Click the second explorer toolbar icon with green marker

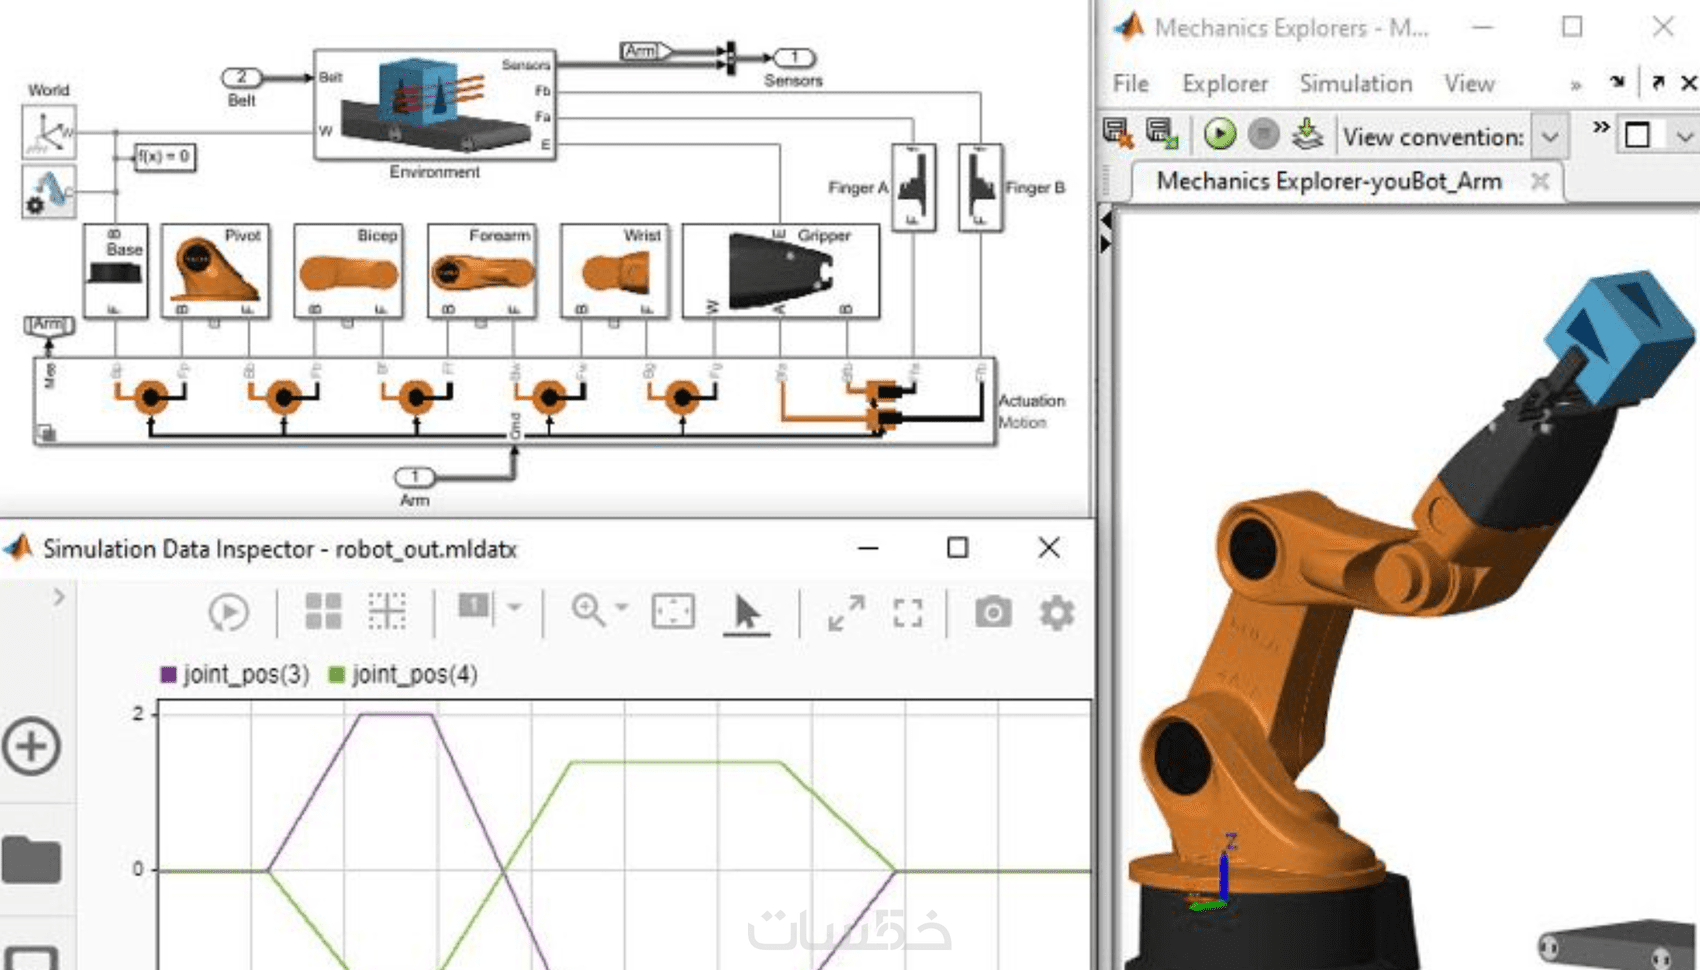click(x=1162, y=133)
